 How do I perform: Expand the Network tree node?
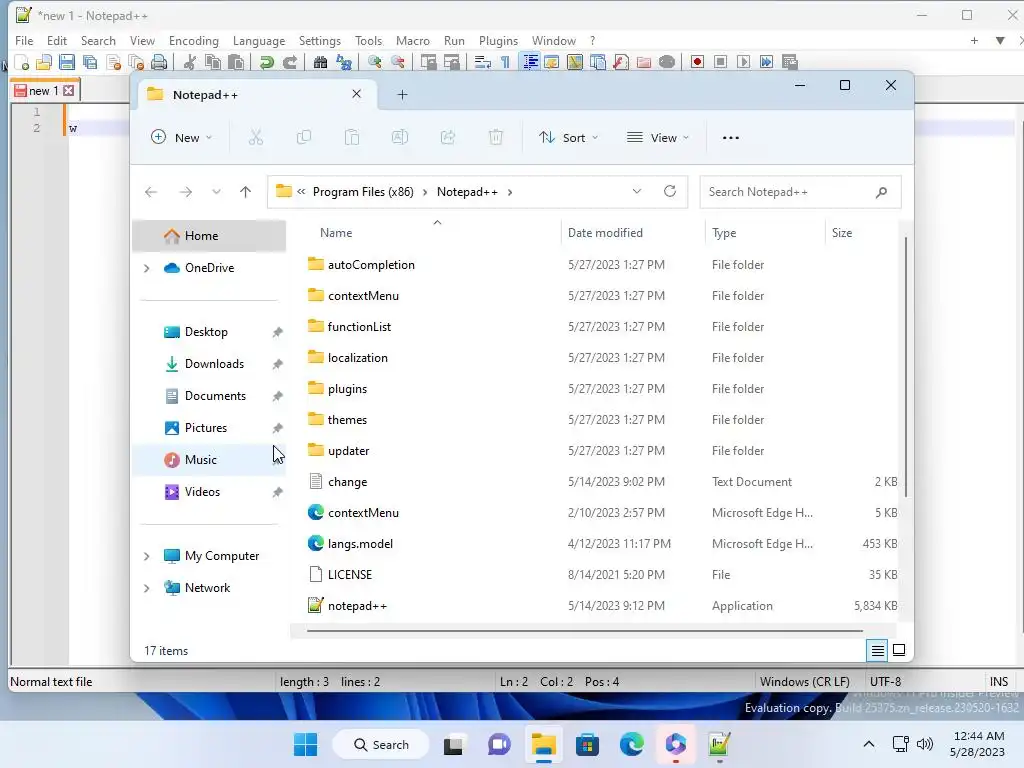click(147, 588)
